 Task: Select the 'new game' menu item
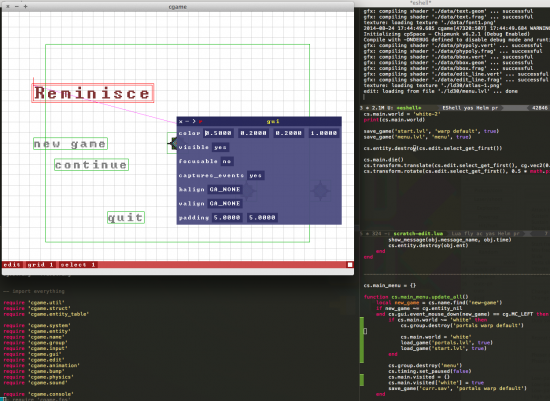tap(70, 143)
